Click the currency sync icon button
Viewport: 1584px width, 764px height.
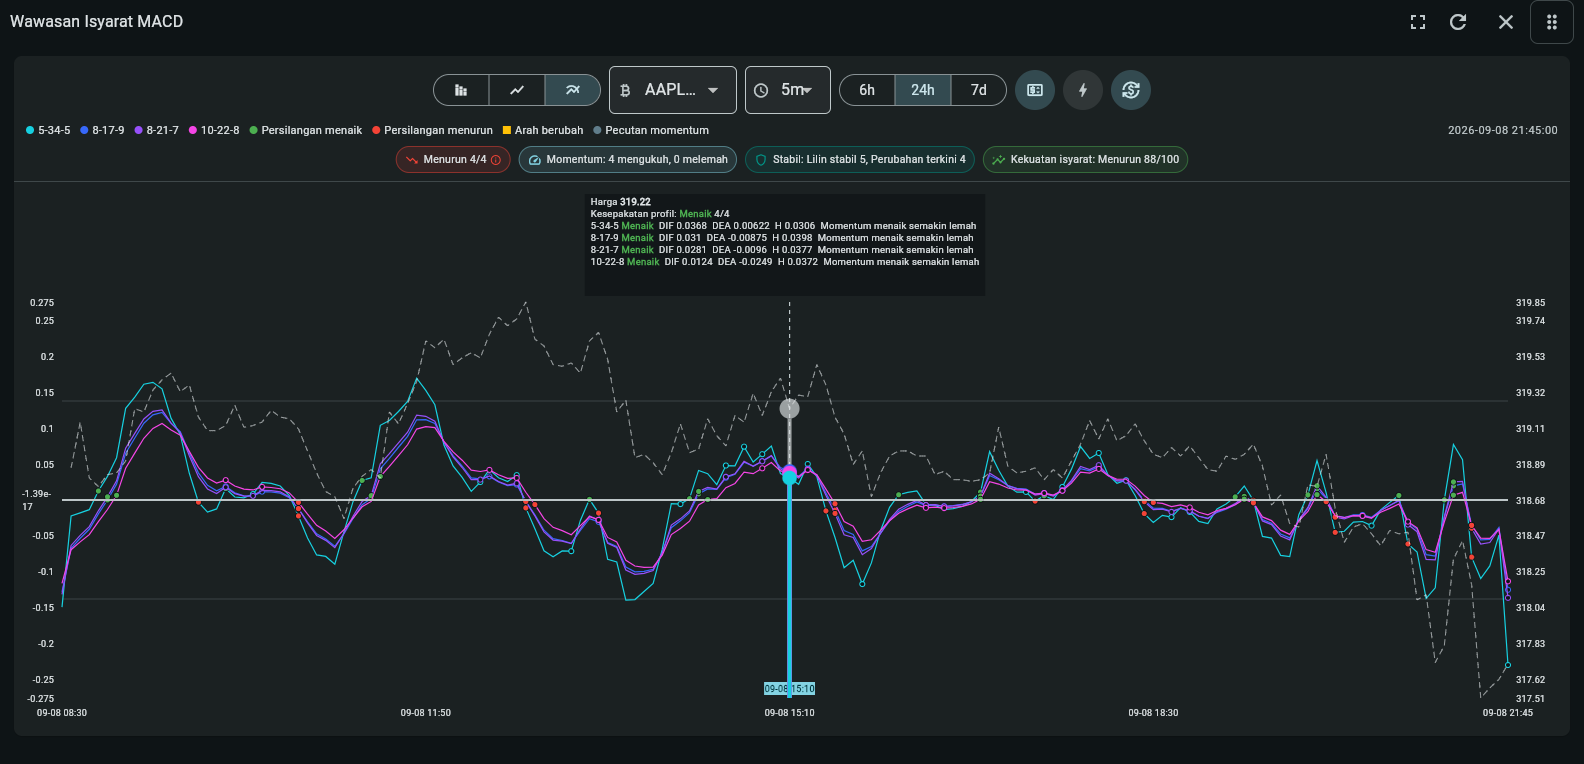pos(1131,90)
